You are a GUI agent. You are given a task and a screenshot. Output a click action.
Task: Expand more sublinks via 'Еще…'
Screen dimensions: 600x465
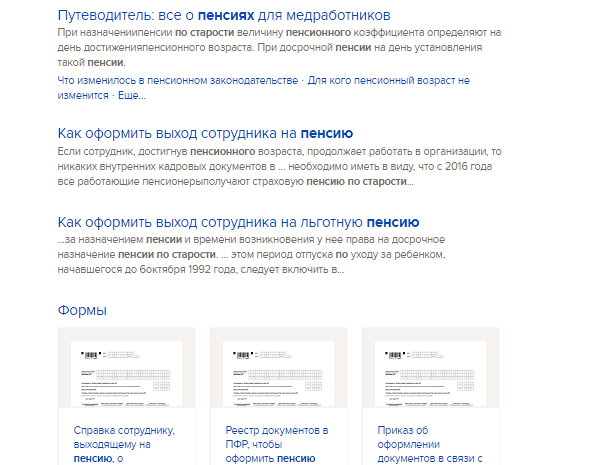click(131, 95)
